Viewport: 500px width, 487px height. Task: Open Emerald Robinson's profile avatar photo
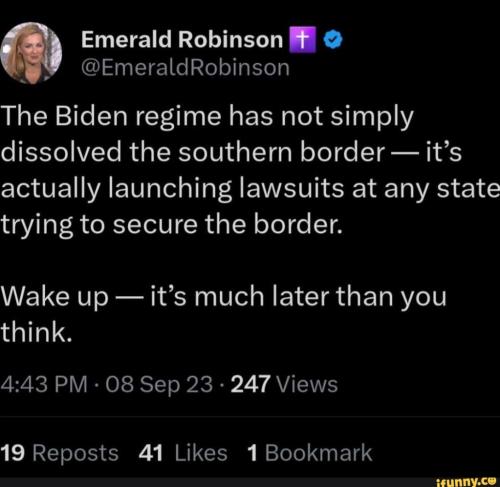[31, 53]
